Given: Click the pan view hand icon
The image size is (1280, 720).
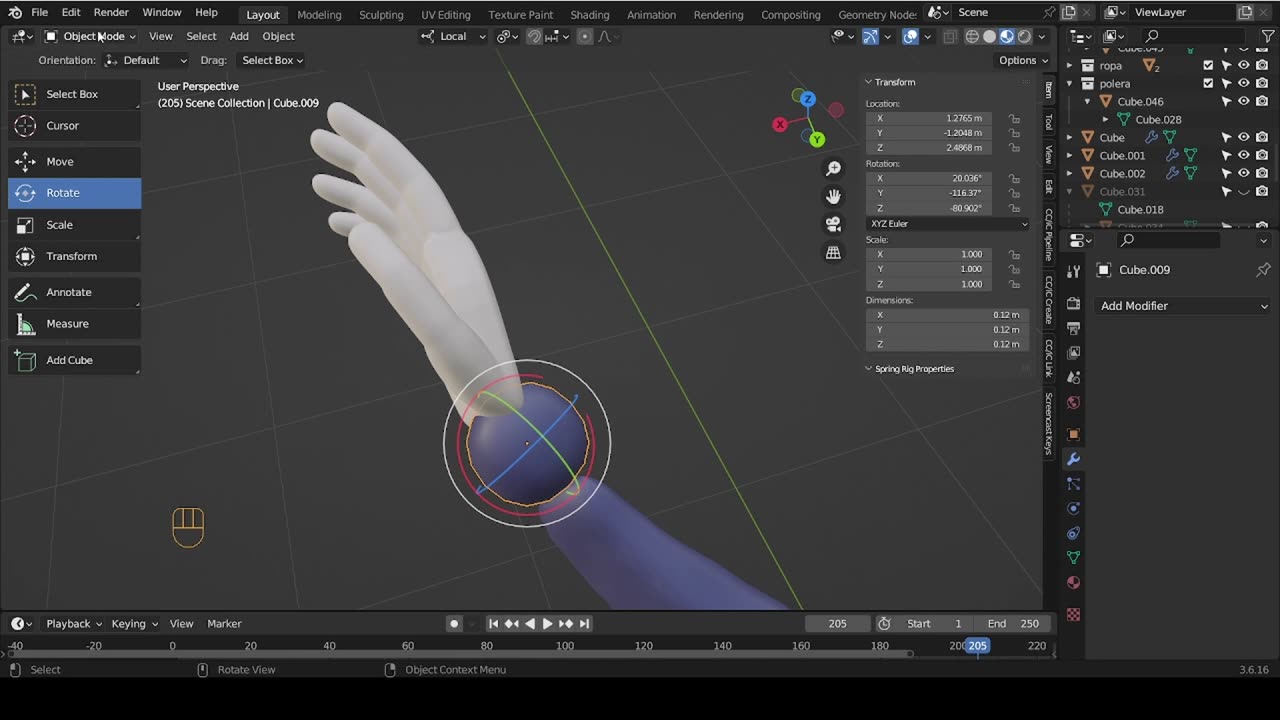Looking at the screenshot, I should click(x=833, y=197).
